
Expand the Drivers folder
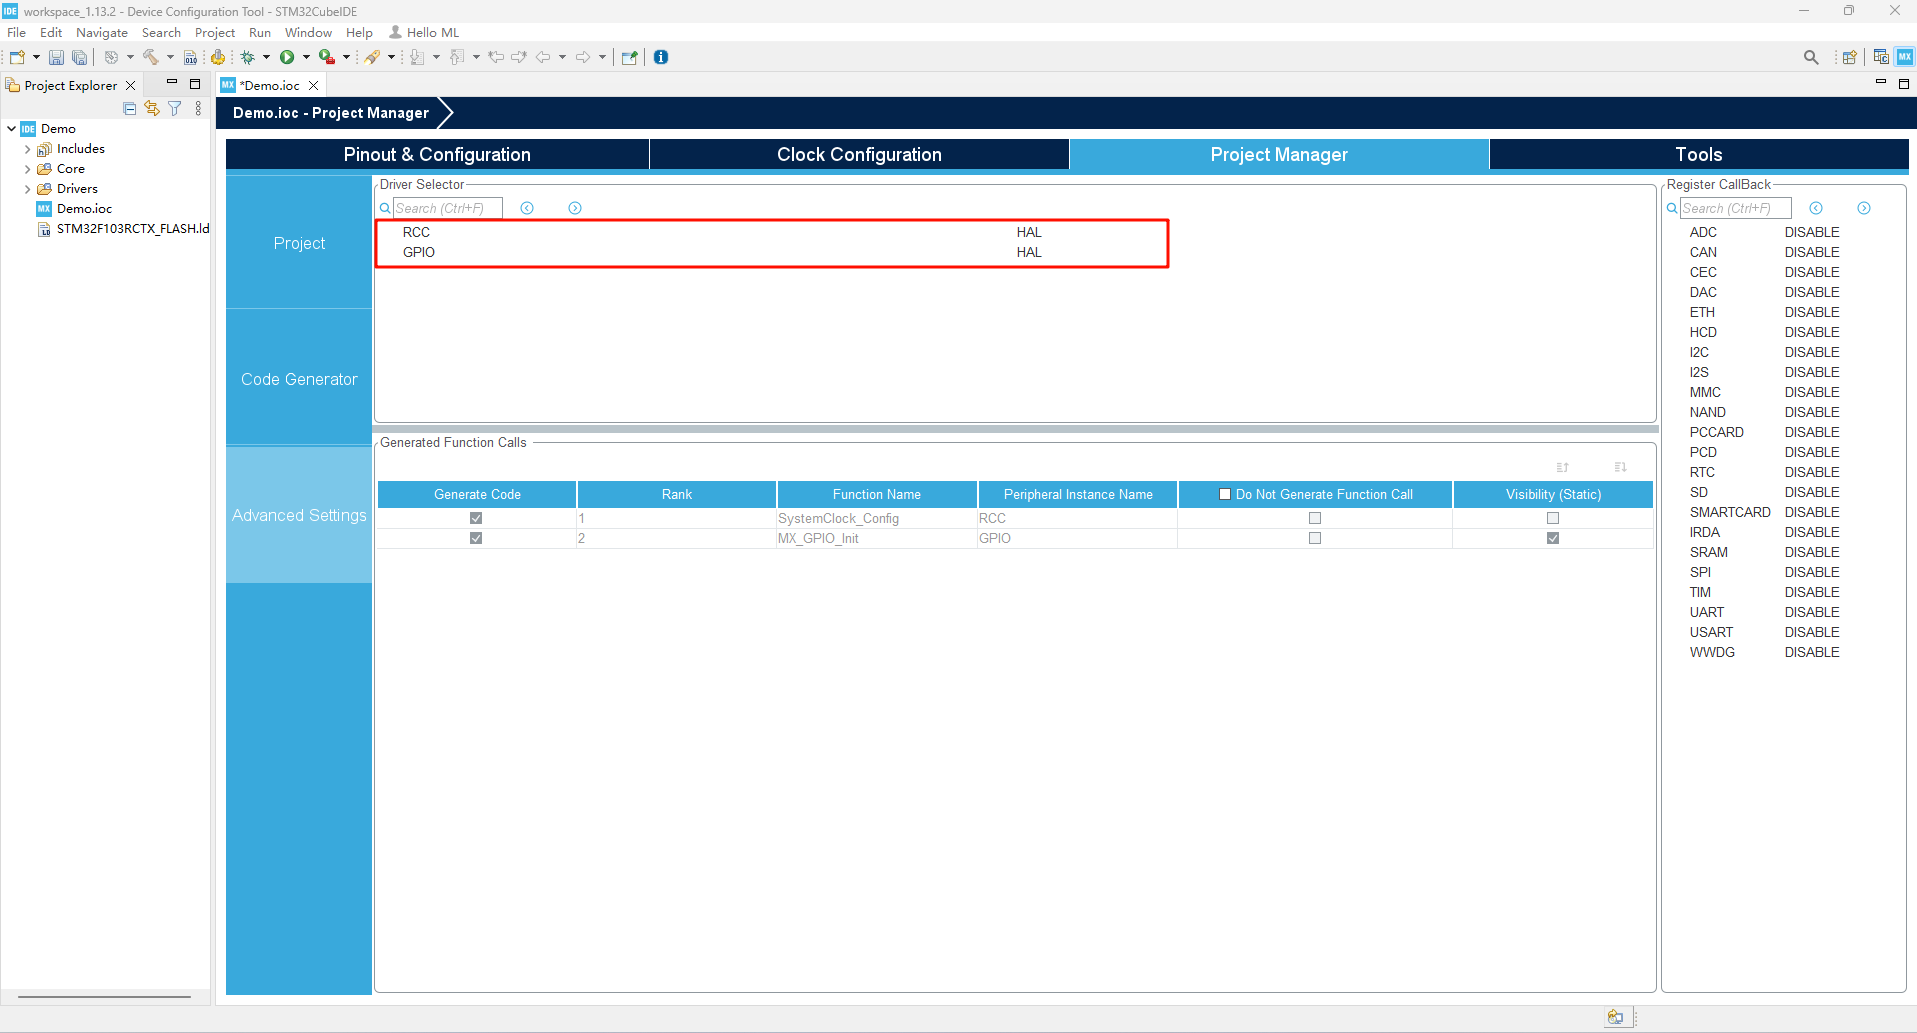(x=27, y=189)
